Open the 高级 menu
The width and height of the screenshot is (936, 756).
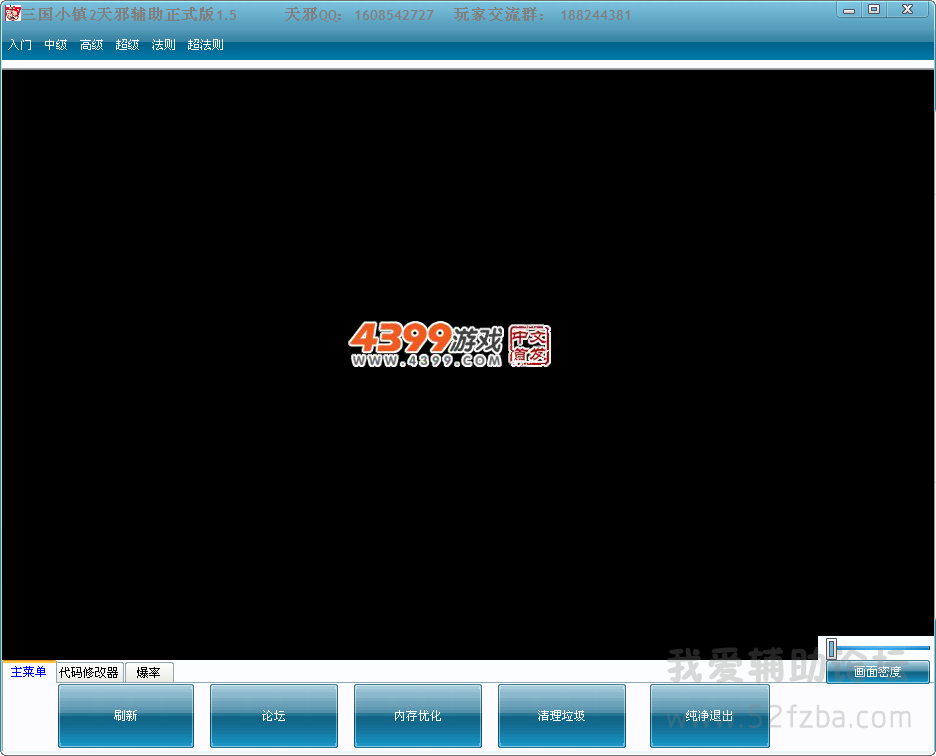(x=91, y=45)
